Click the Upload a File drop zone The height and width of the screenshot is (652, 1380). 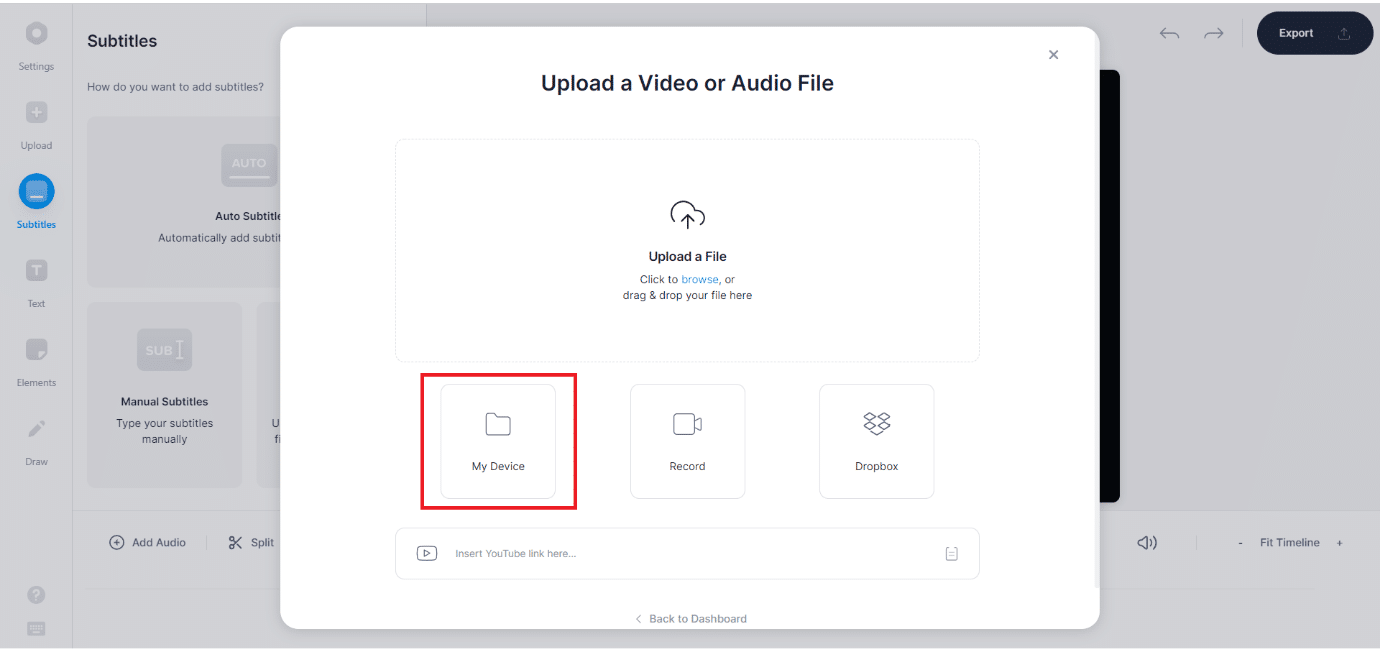coord(687,250)
